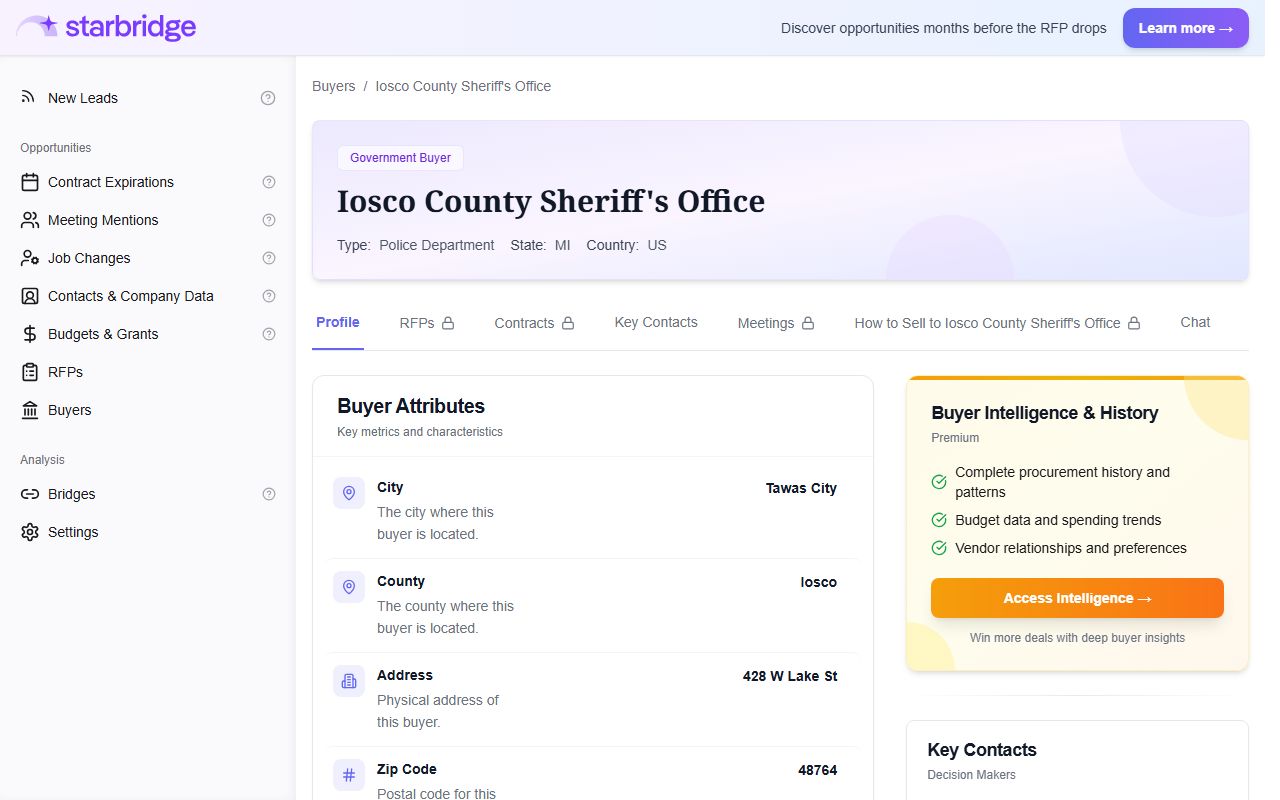This screenshot has height=800, width=1280.
Task: Click the Starbridge logo icon
Action: pos(38,27)
